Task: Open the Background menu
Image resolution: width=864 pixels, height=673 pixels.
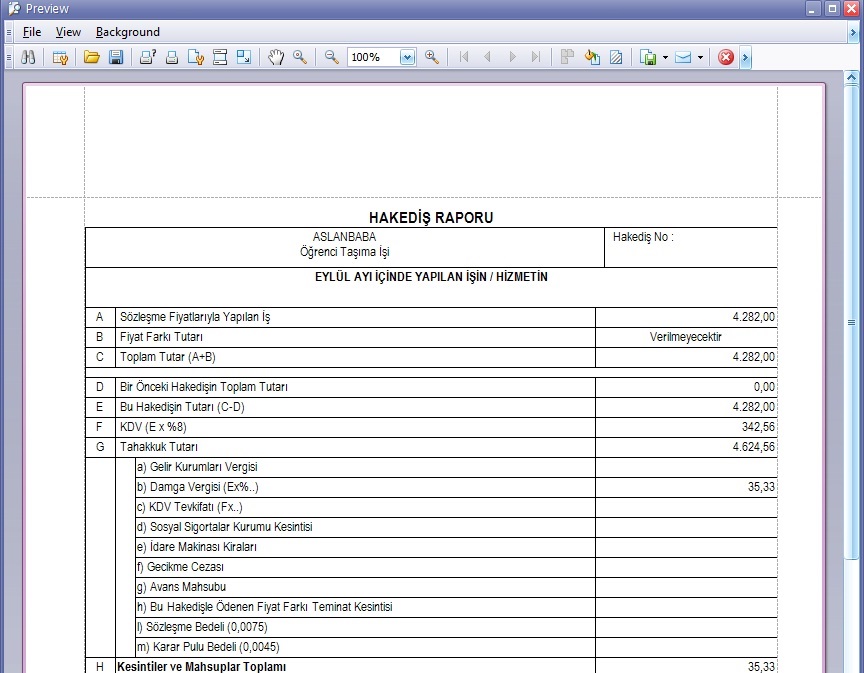Action: [127, 32]
